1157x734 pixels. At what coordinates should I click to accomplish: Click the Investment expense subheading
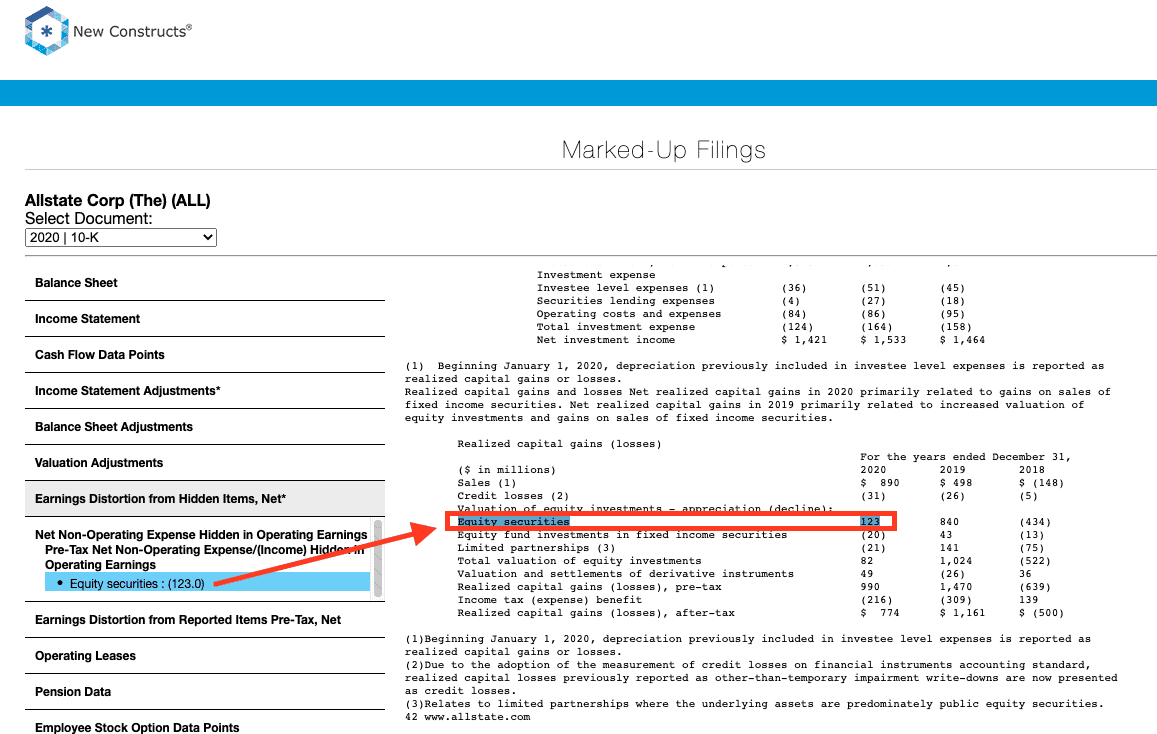(x=596, y=275)
